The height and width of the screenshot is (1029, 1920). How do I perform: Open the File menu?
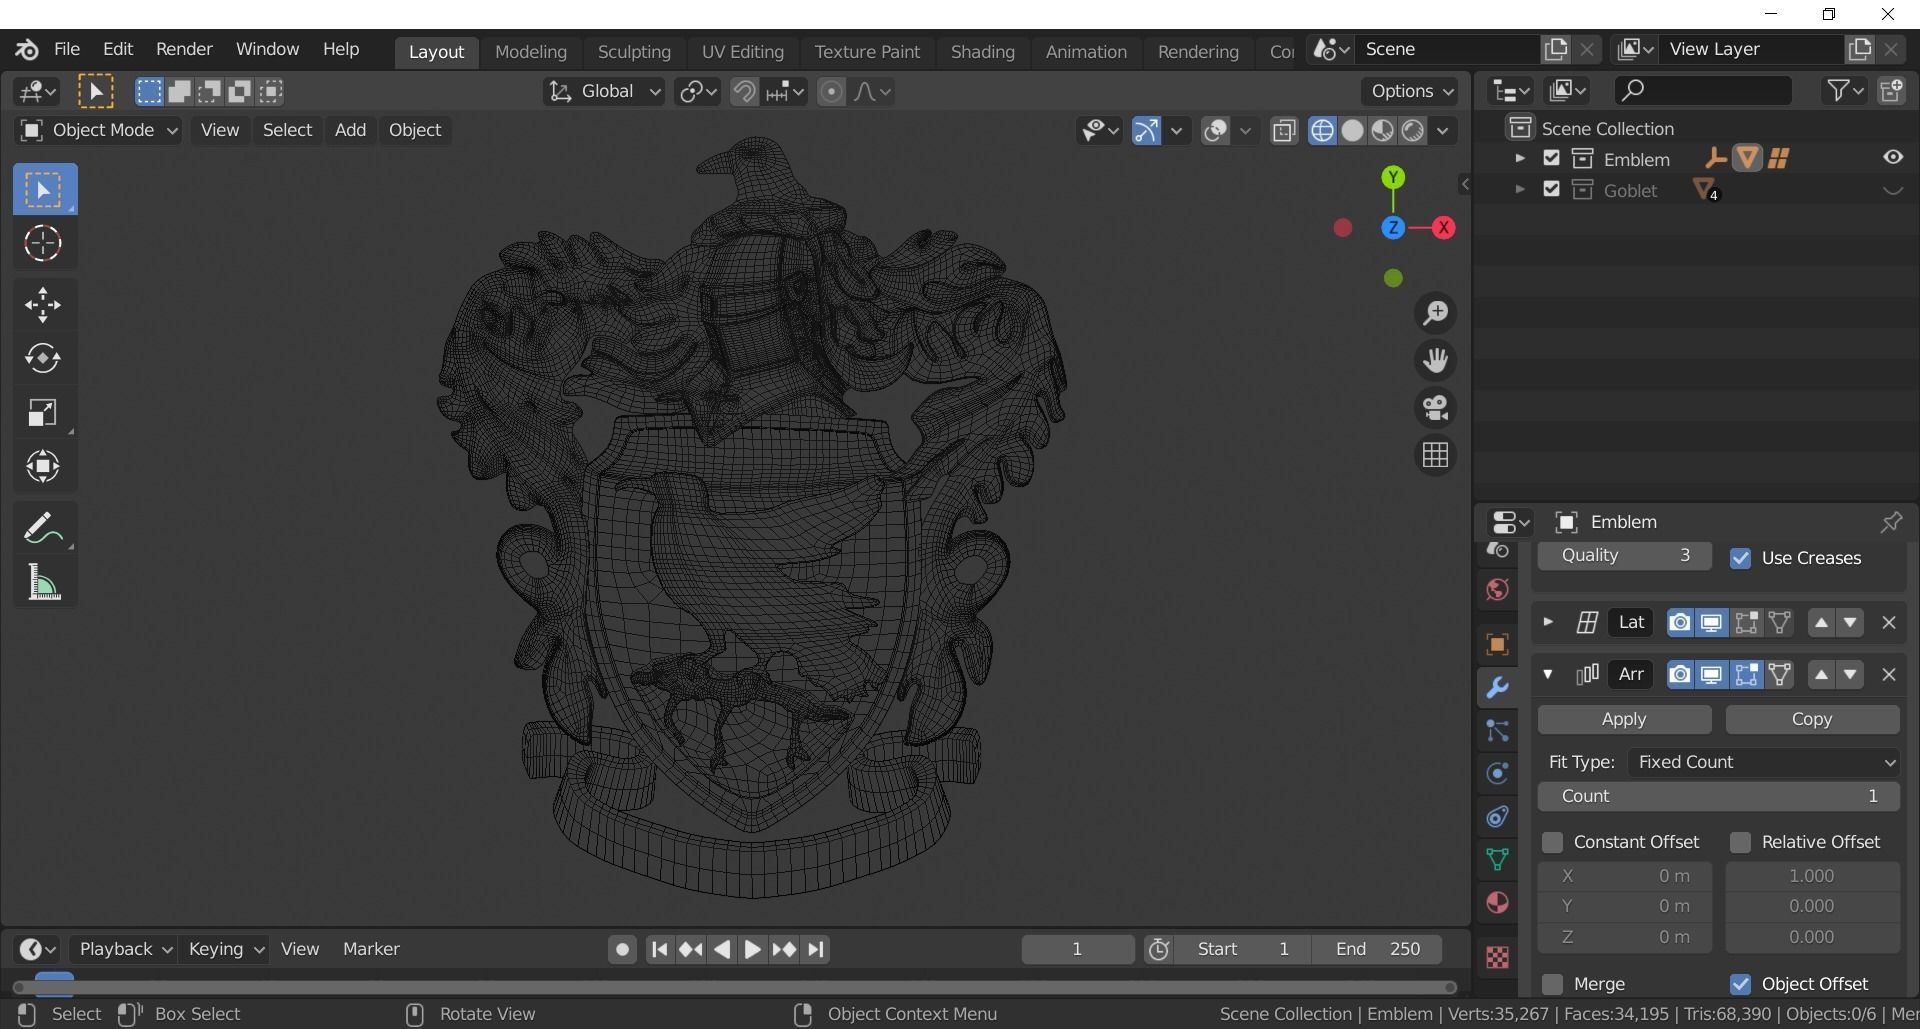[x=66, y=49]
